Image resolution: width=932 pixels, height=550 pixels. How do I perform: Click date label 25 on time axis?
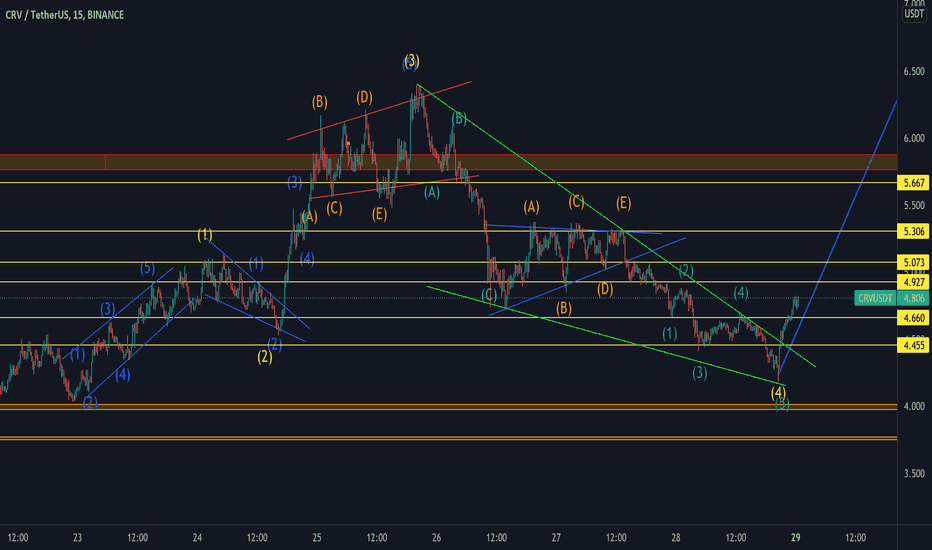(317, 538)
